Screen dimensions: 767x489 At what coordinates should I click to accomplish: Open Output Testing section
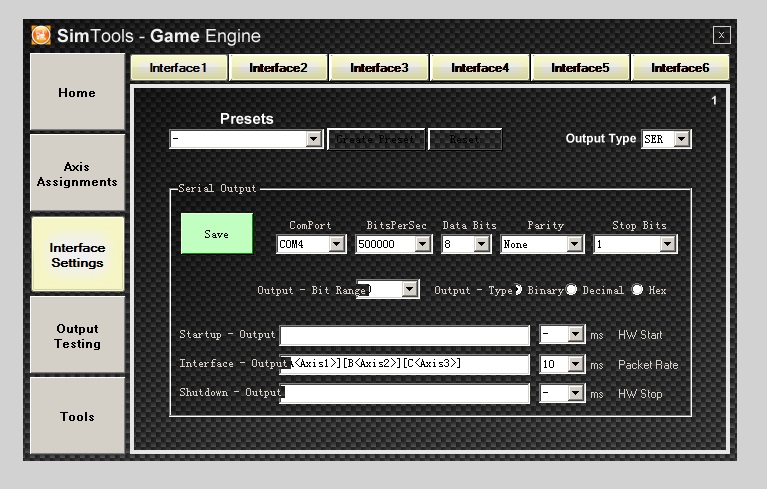click(77, 335)
